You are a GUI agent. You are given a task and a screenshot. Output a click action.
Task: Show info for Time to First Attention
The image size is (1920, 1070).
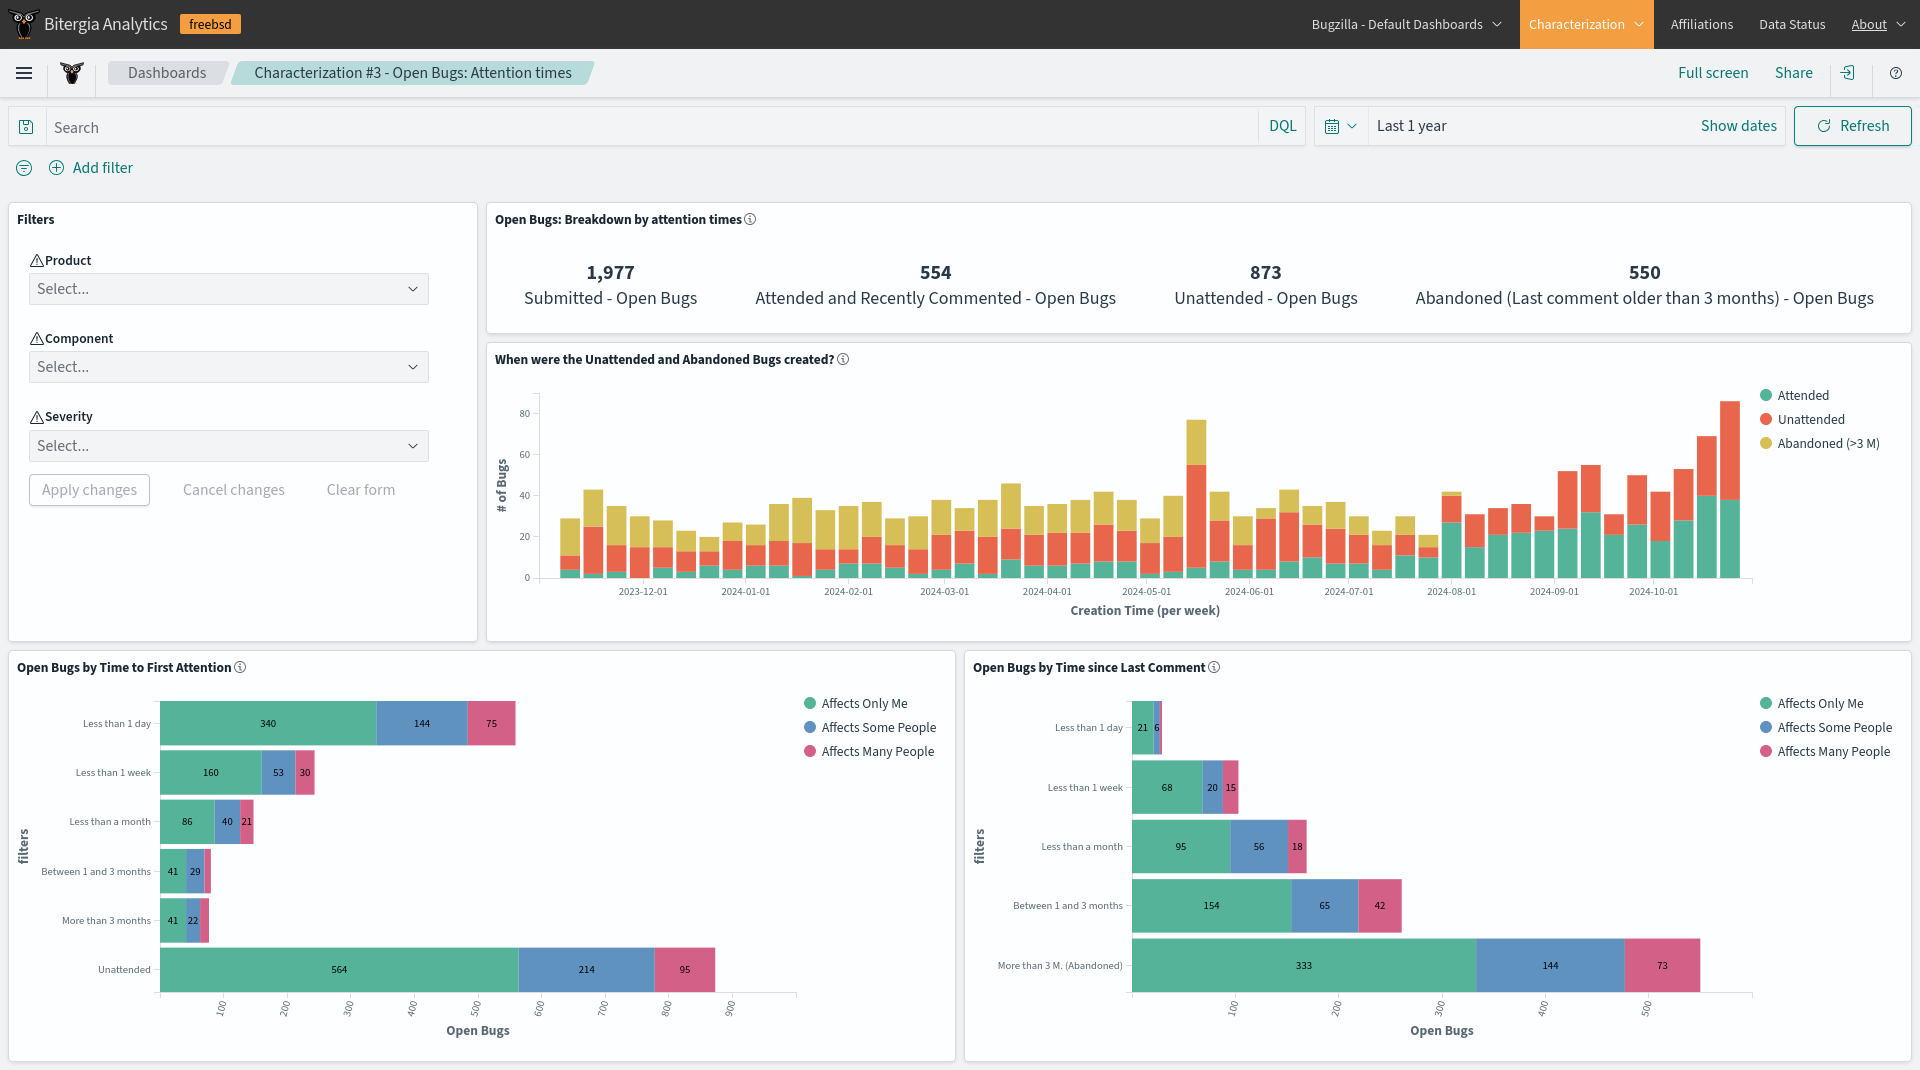(x=240, y=667)
